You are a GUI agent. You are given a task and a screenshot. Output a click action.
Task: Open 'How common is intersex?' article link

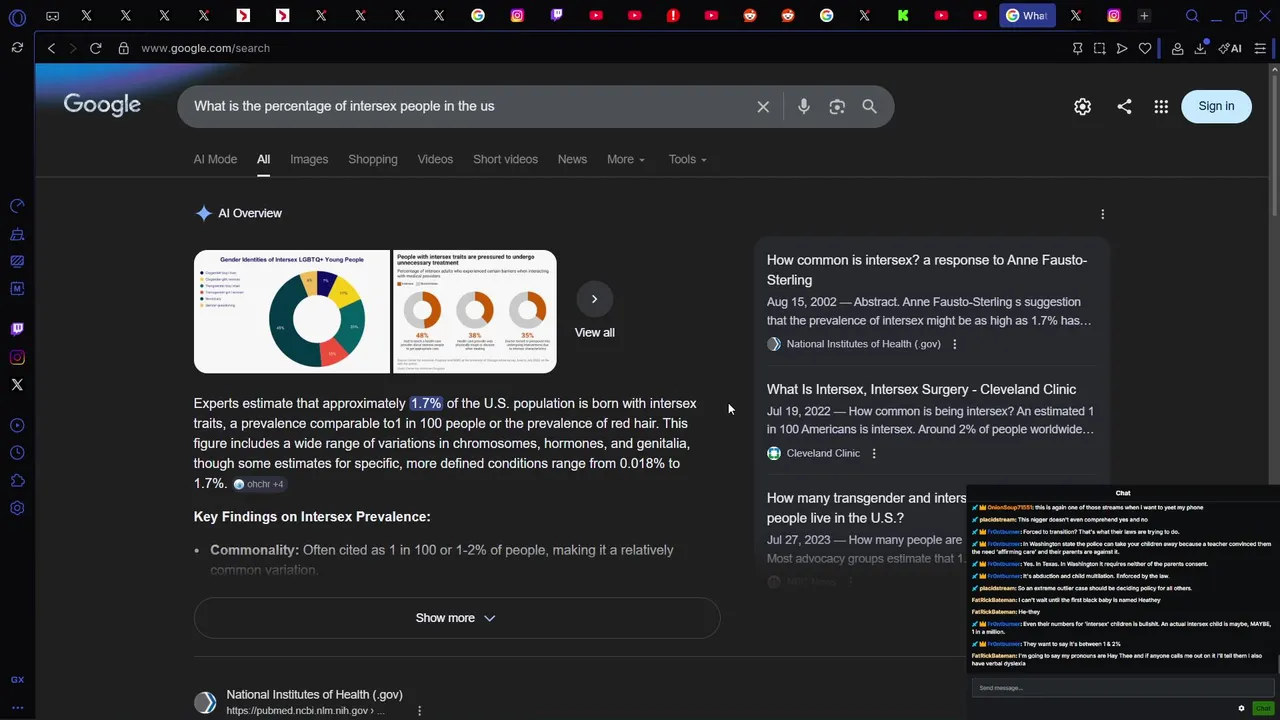pyautogui.click(x=927, y=270)
